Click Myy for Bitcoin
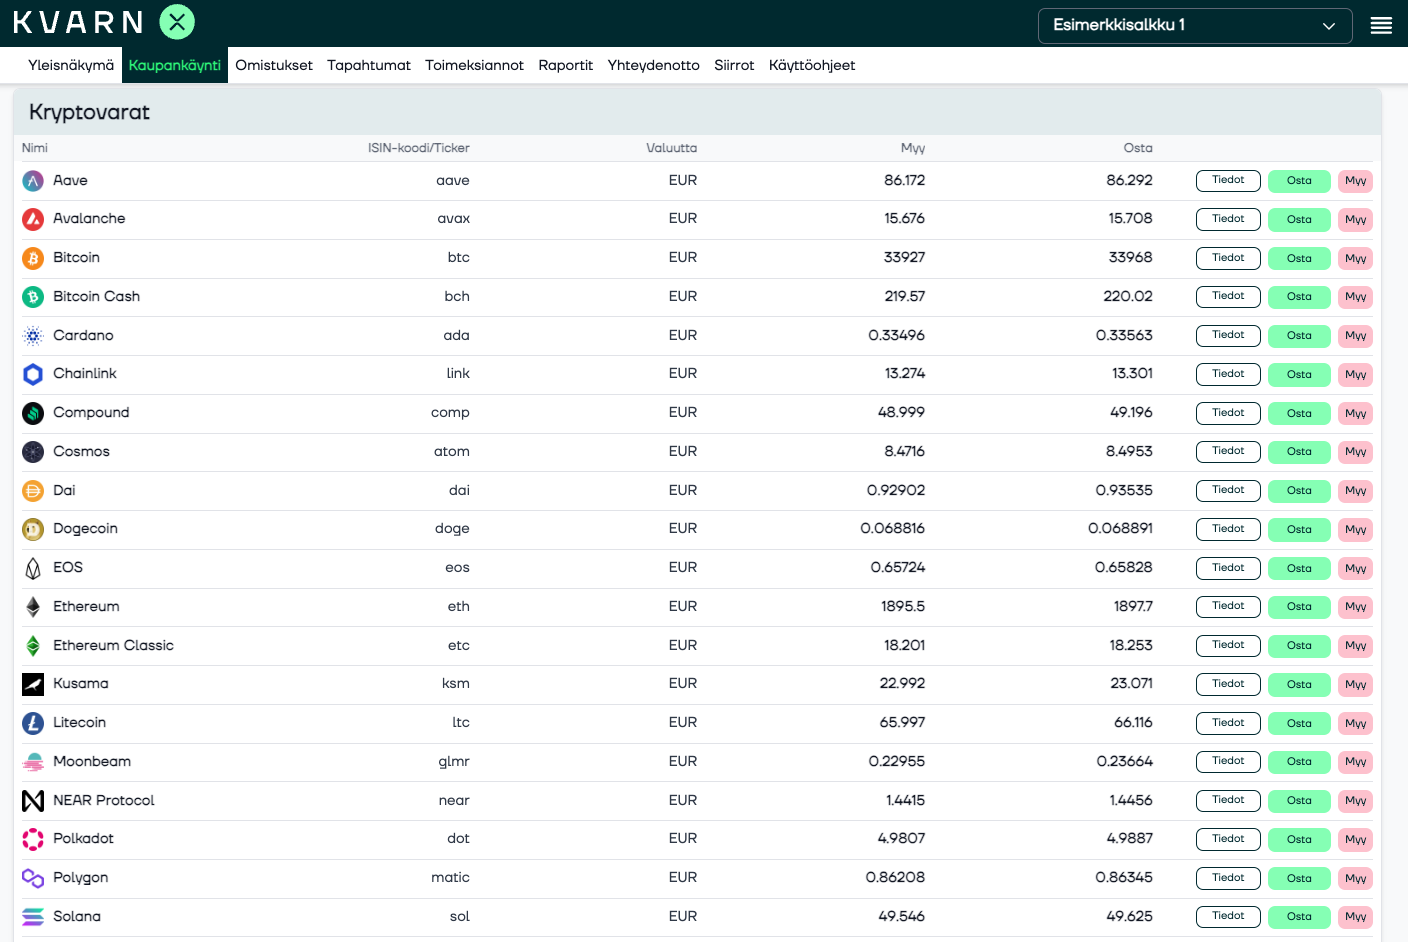This screenshot has height=942, width=1408. (x=1355, y=258)
